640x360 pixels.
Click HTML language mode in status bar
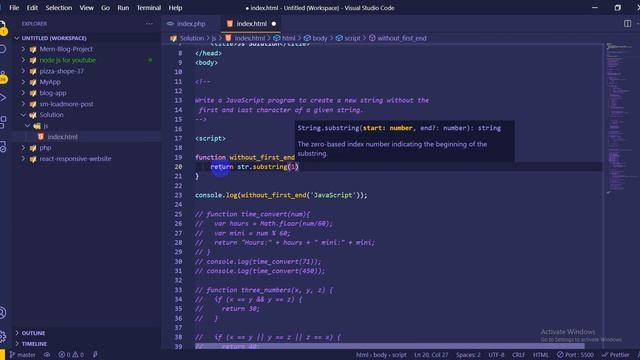[x=541, y=355]
